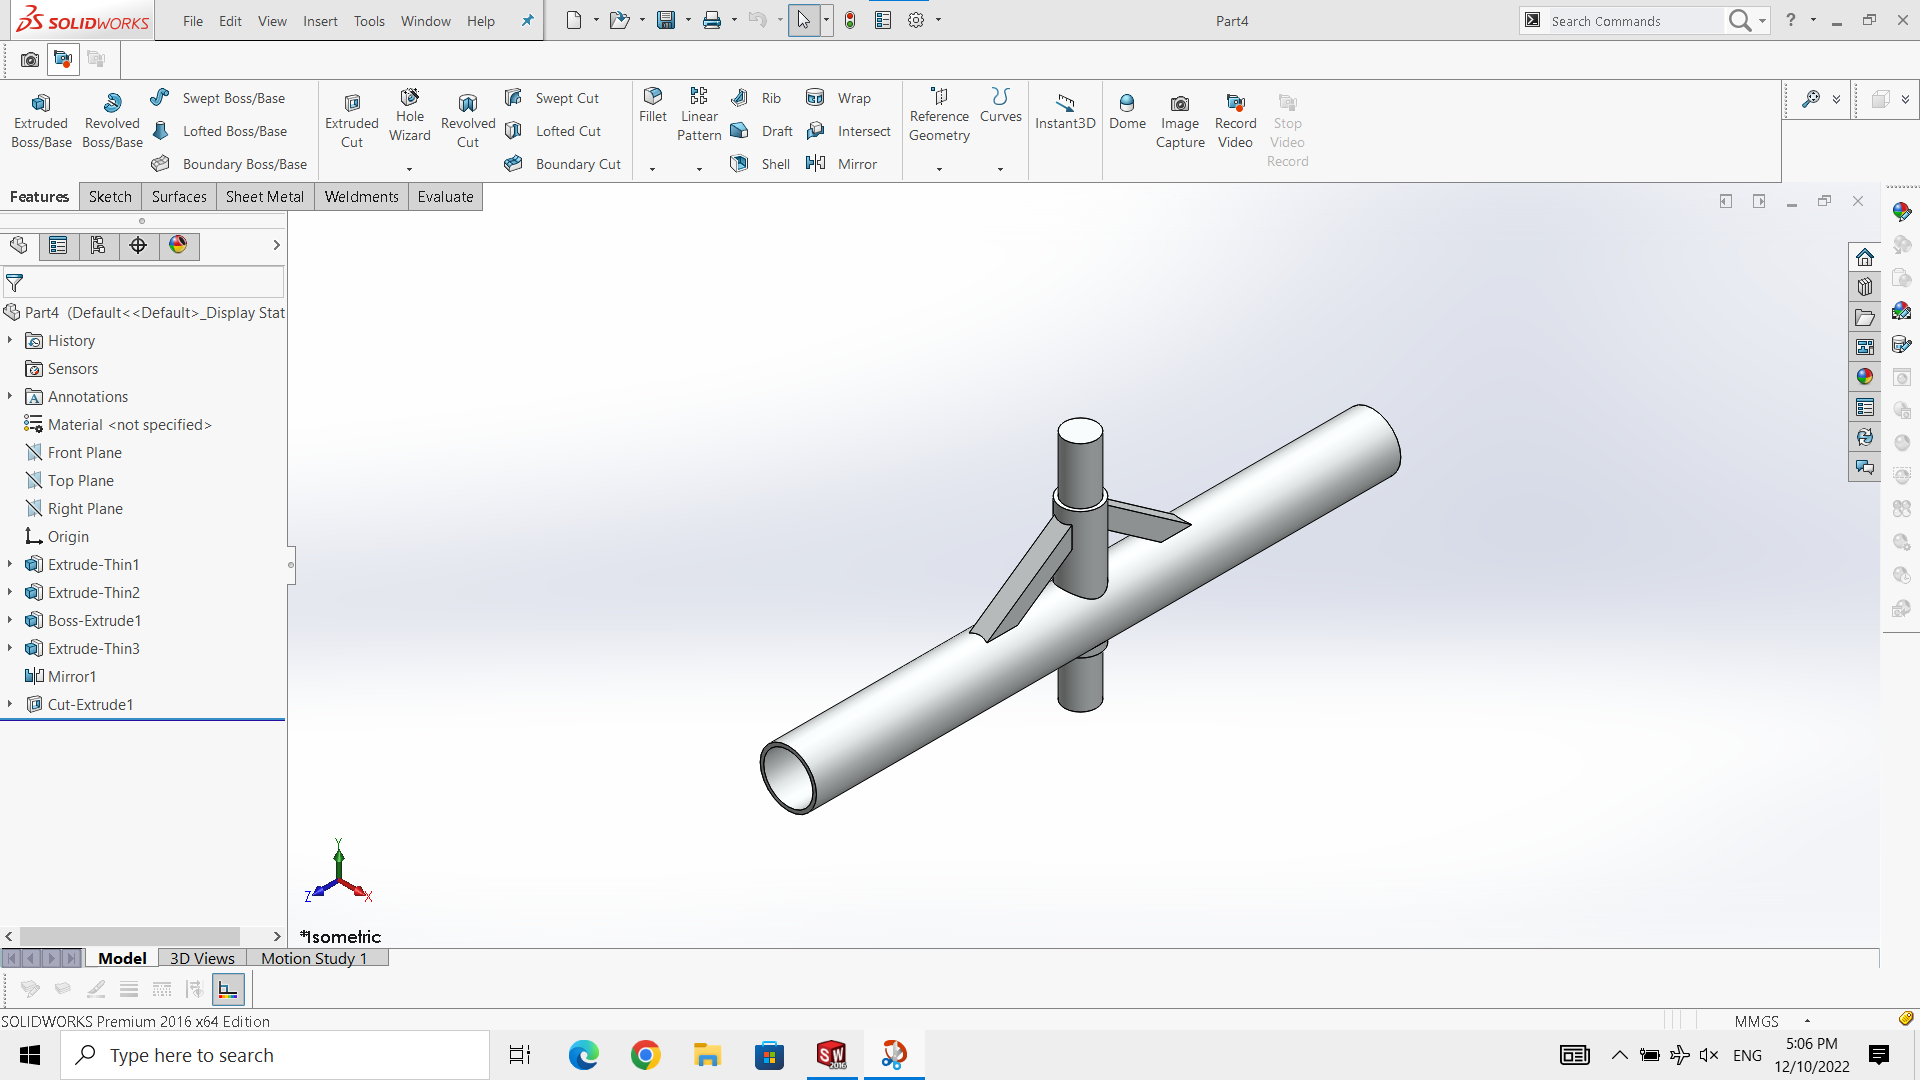Select the Extruded Cut tool
This screenshot has width=1920, height=1080.
[x=352, y=121]
